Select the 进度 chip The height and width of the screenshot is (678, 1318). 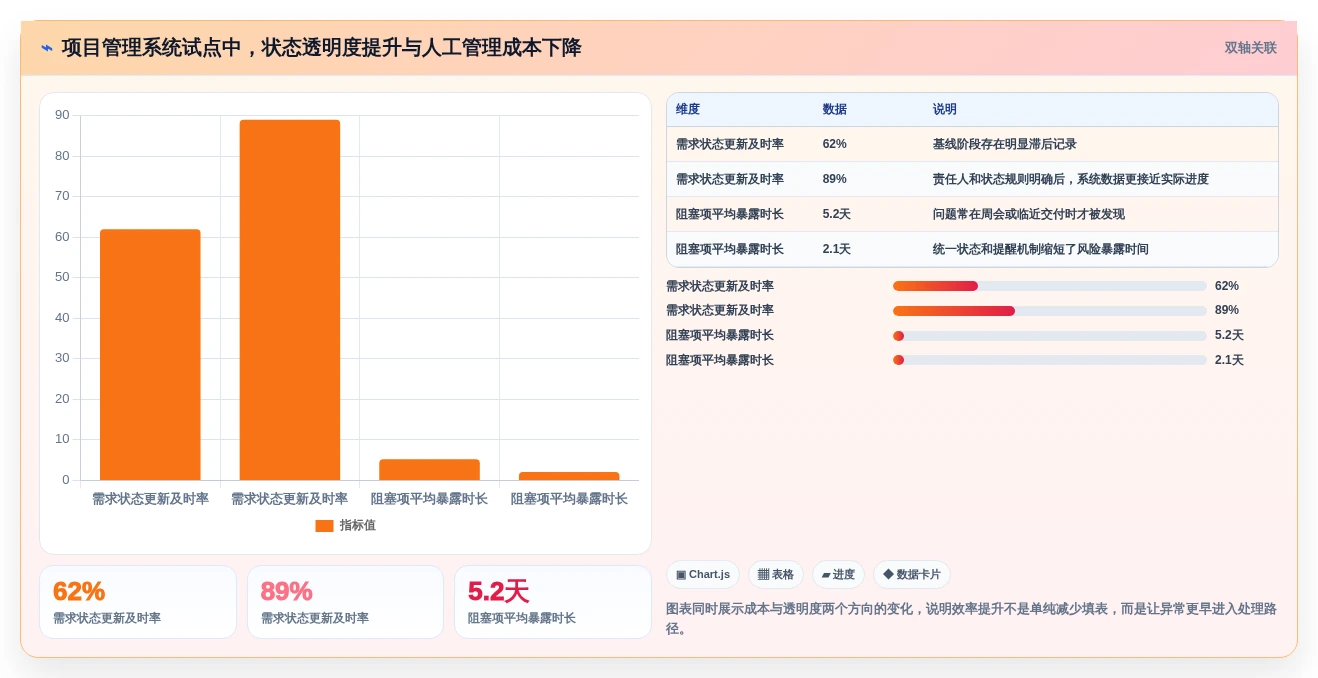[x=838, y=575]
